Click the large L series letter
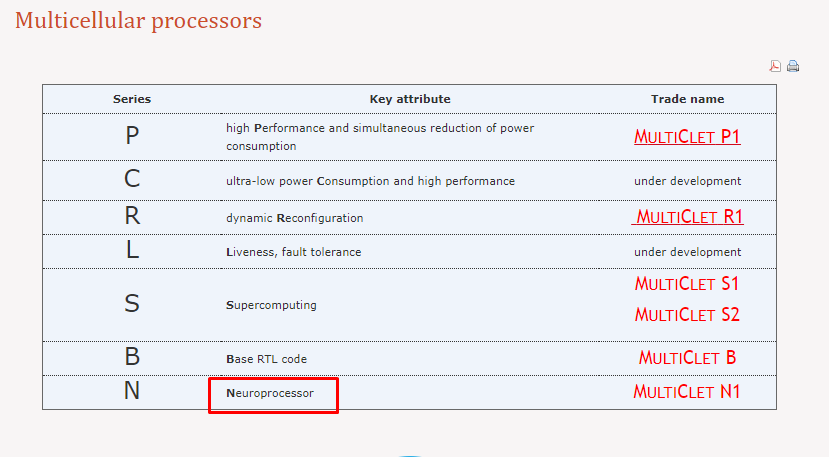Screen dimensions: 829x457 point(132,251)
